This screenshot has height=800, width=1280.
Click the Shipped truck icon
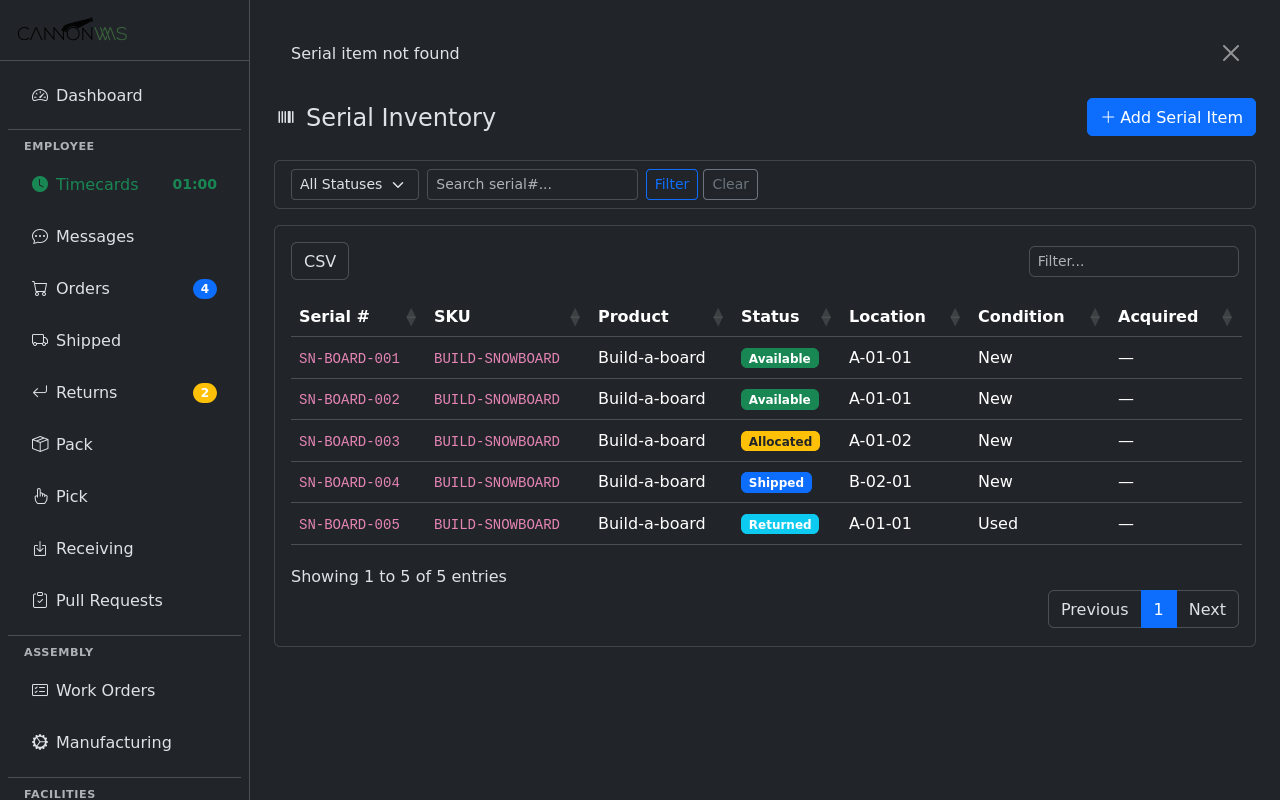tap(39, 340)
